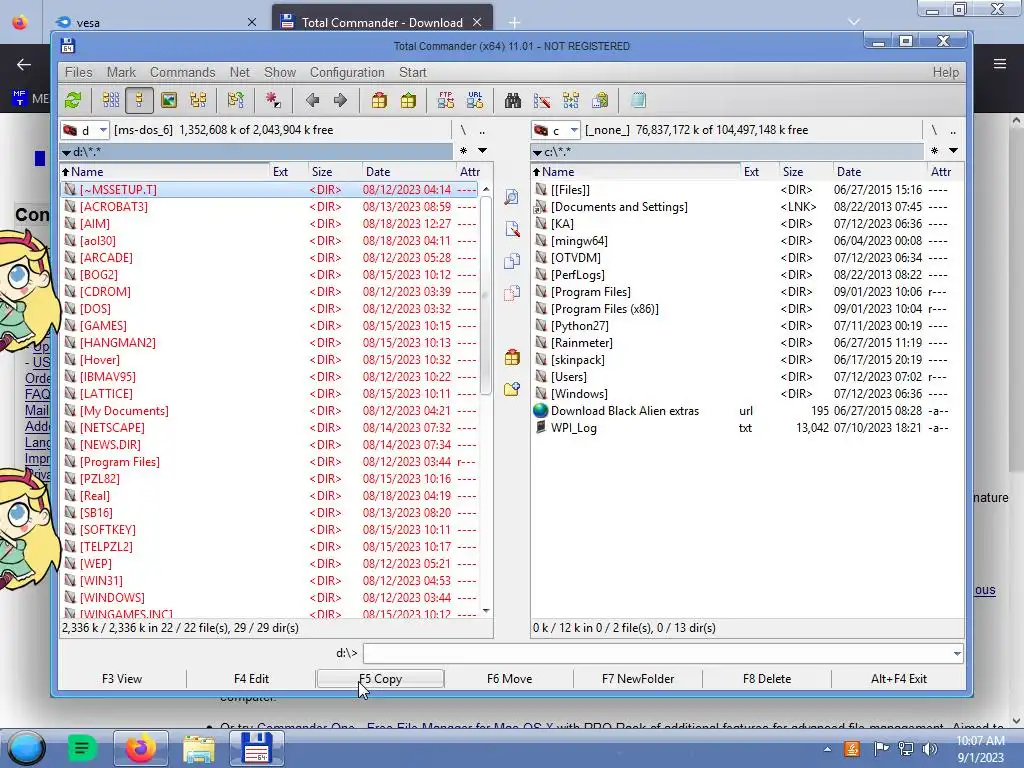Open the Files menu
Viewport: 1024px width, 768px height.
coord(78,72)
